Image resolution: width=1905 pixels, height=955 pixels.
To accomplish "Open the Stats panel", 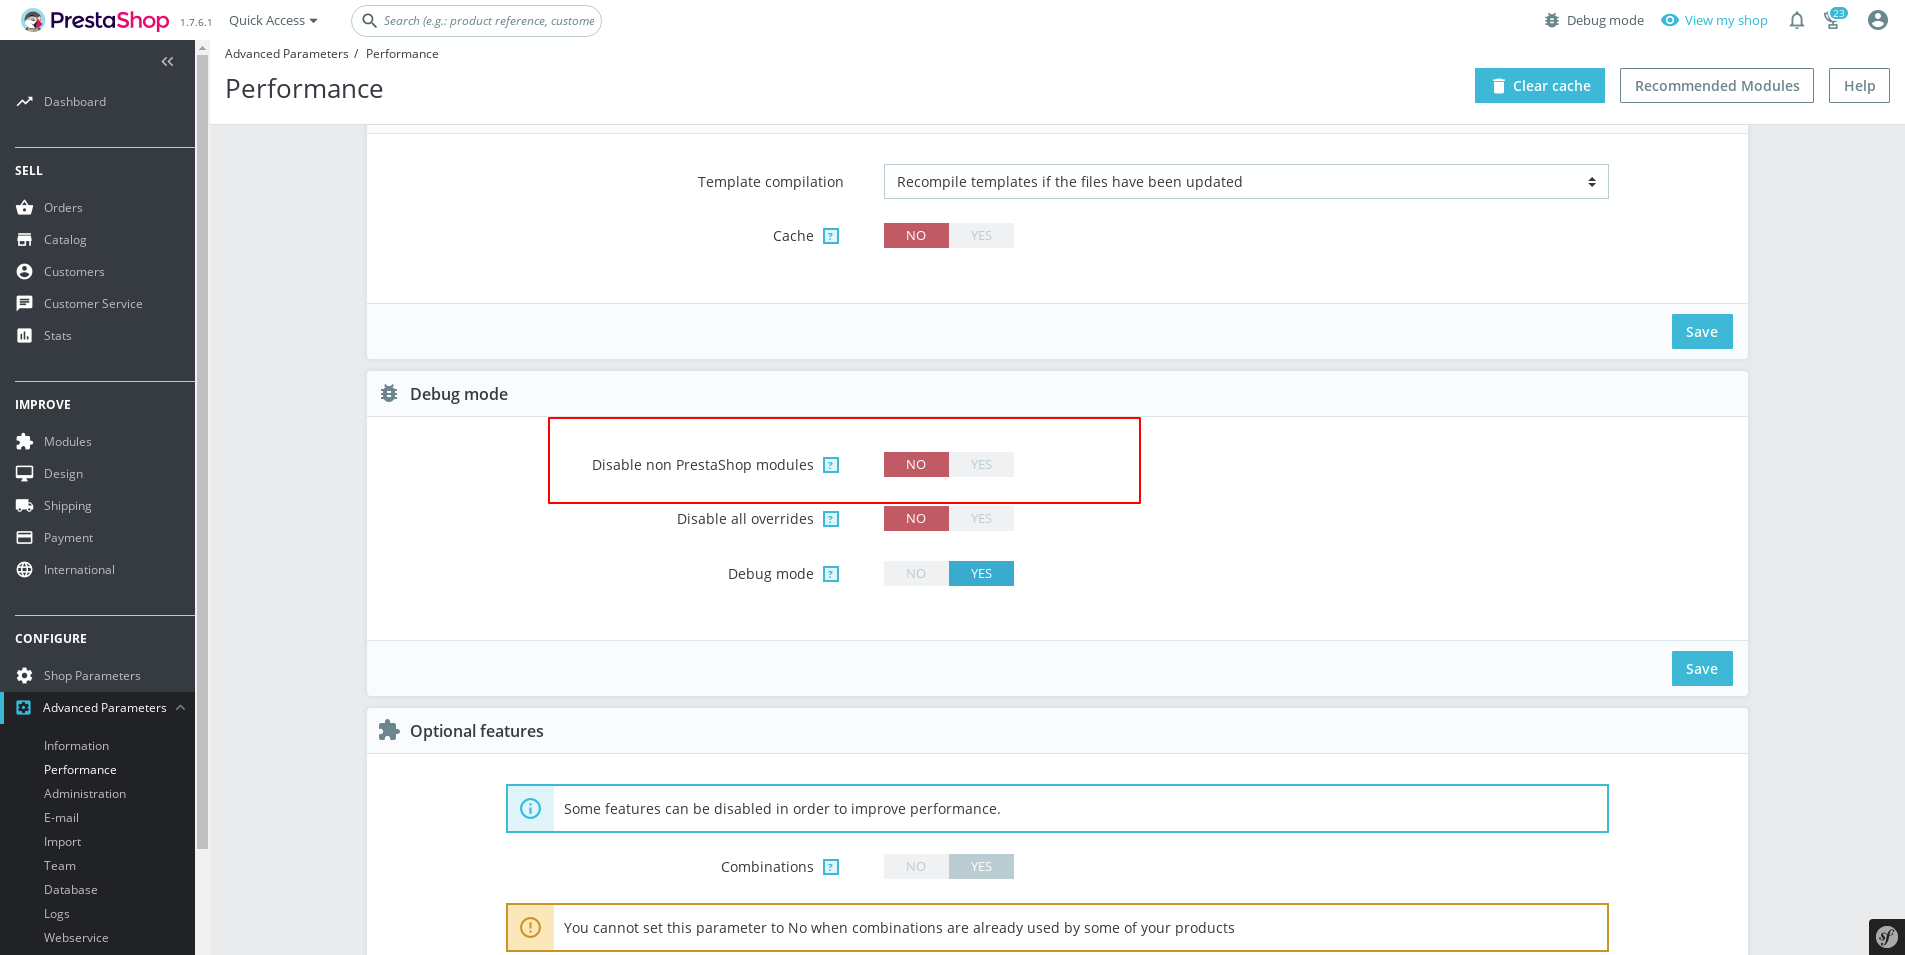I will (x=57, y=335).
